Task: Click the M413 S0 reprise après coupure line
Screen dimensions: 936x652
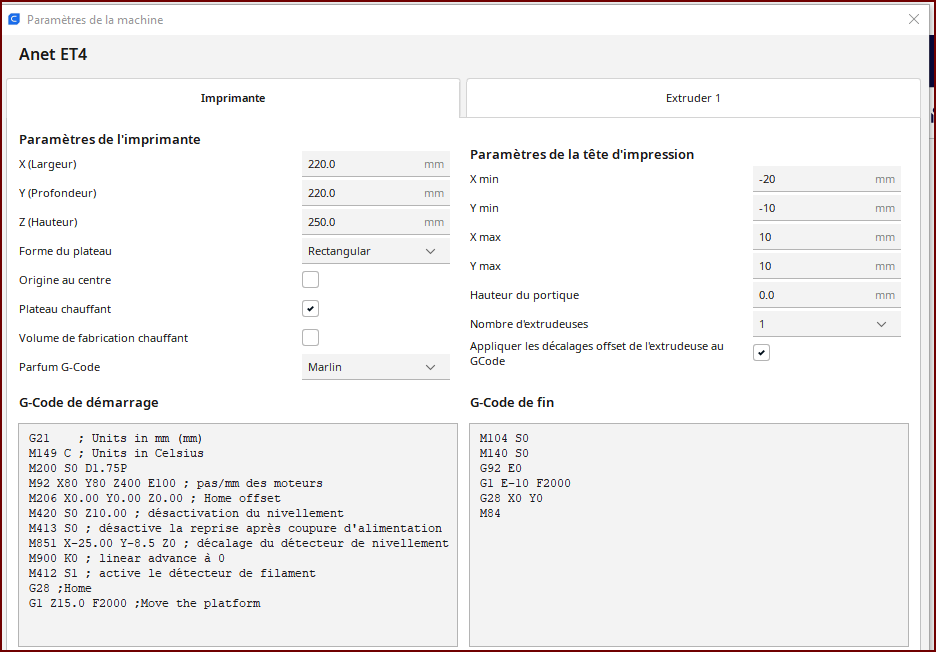Action: click(235, 528)
